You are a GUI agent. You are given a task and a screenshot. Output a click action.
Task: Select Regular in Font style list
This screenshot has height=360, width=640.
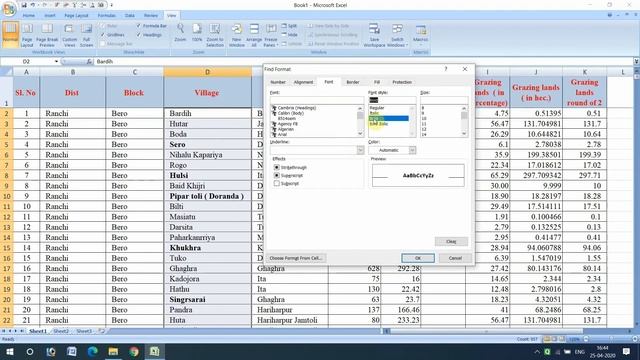(x=376, y=108)
